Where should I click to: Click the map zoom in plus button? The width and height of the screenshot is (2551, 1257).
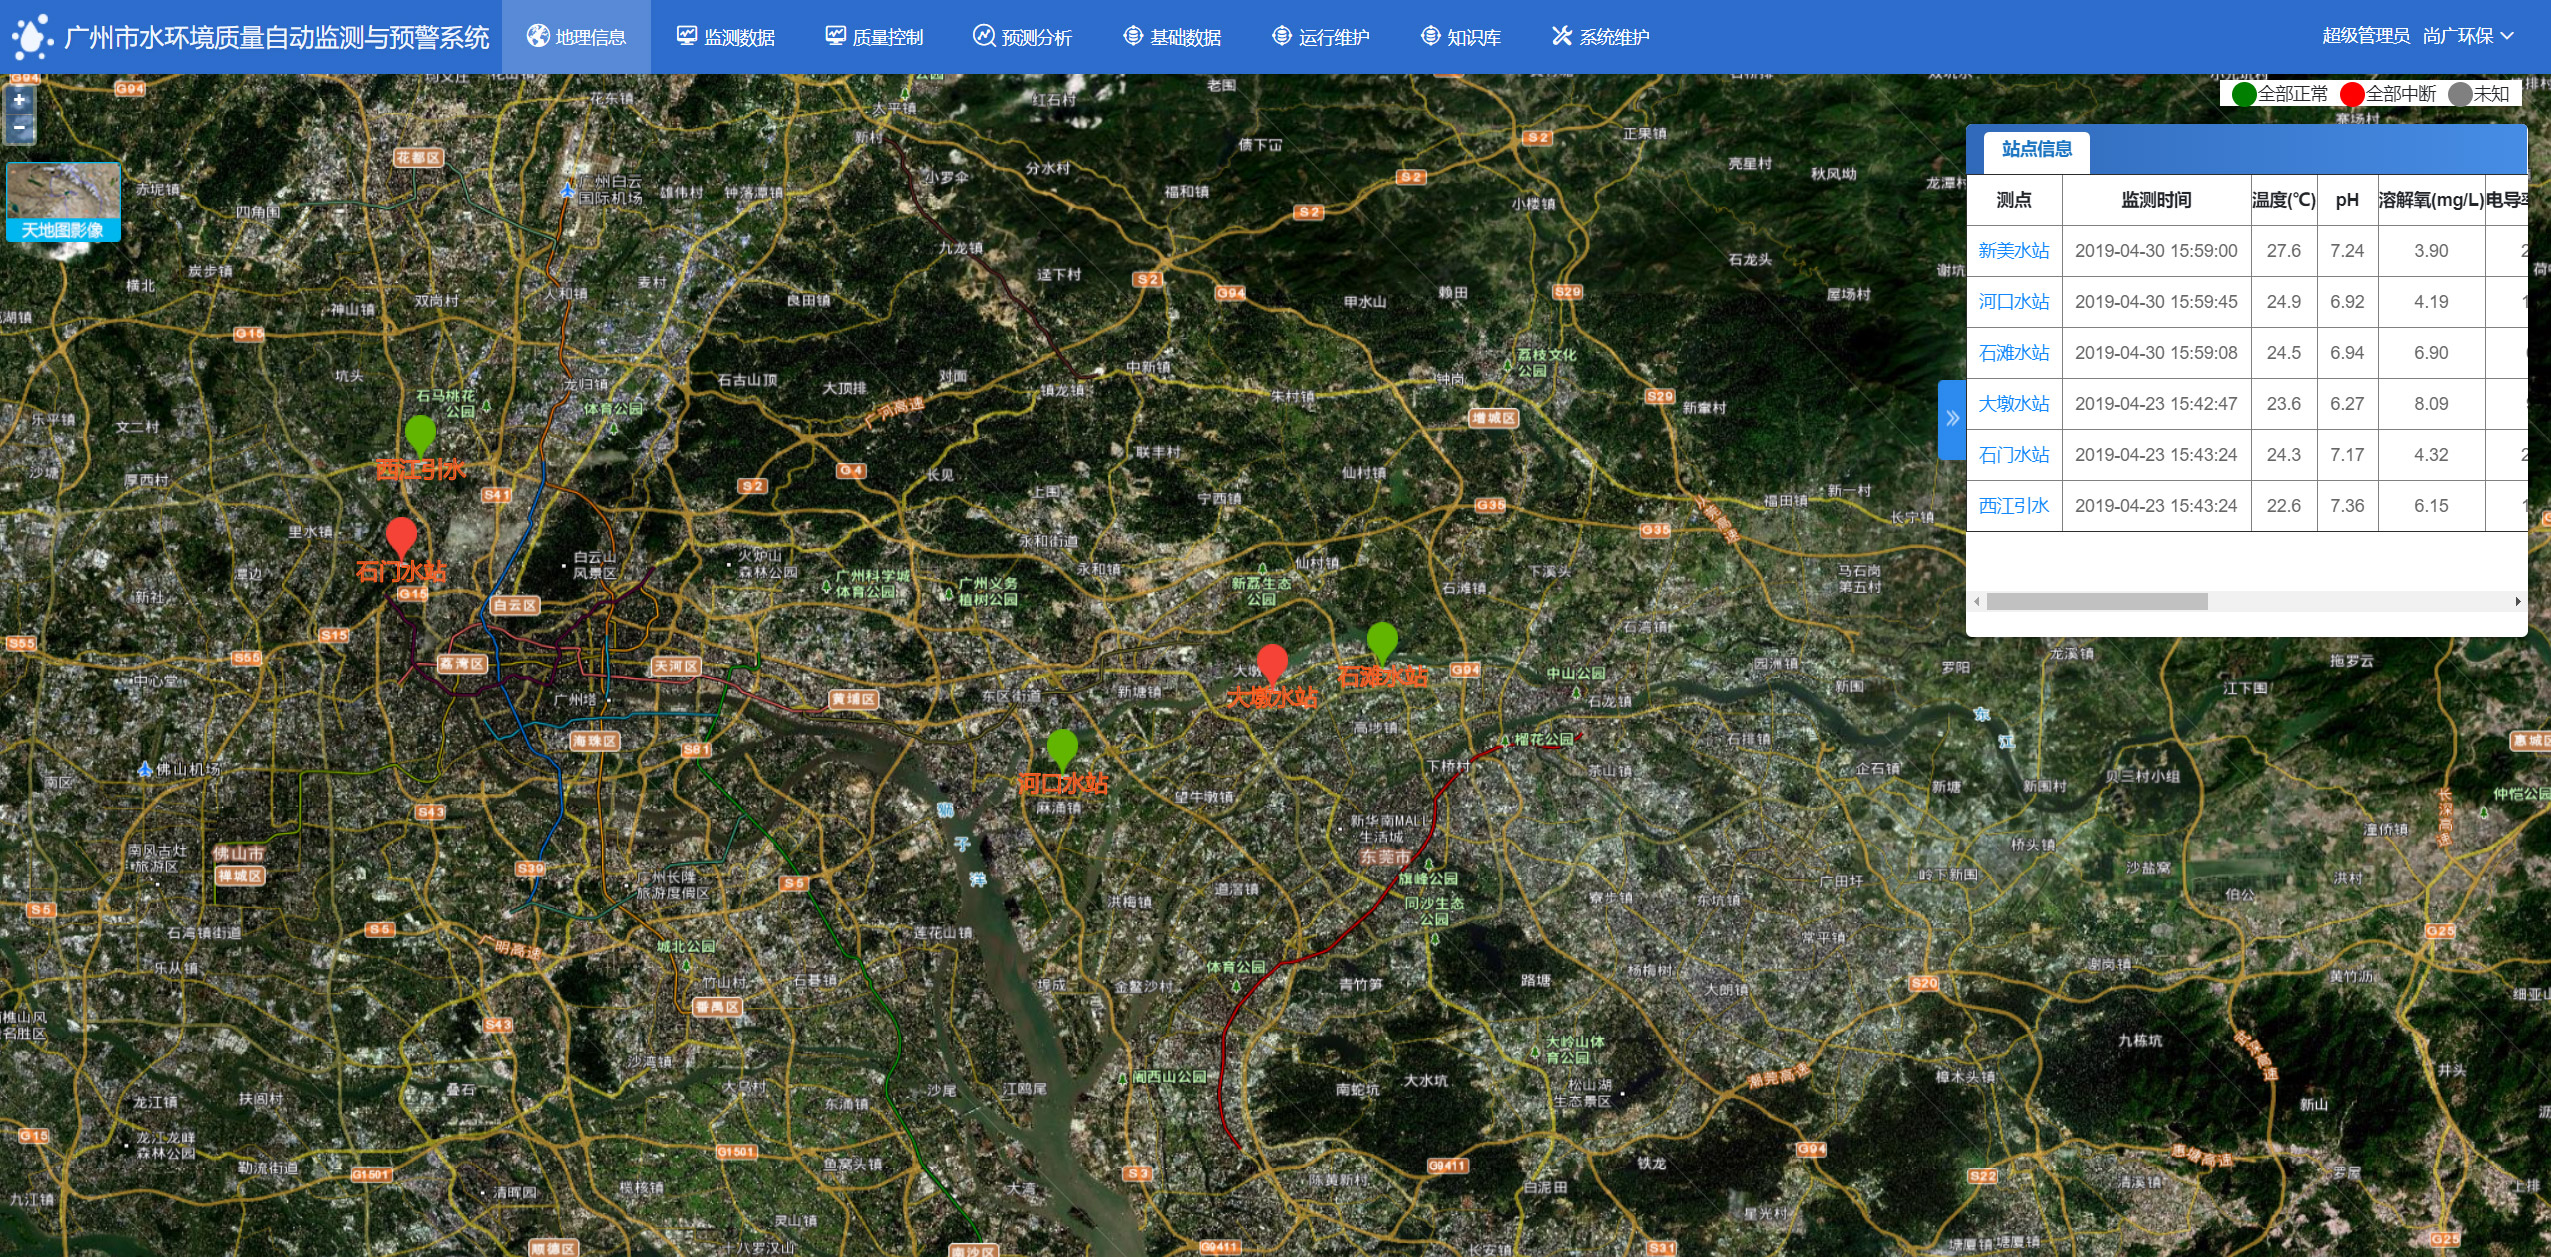point(19,100)
